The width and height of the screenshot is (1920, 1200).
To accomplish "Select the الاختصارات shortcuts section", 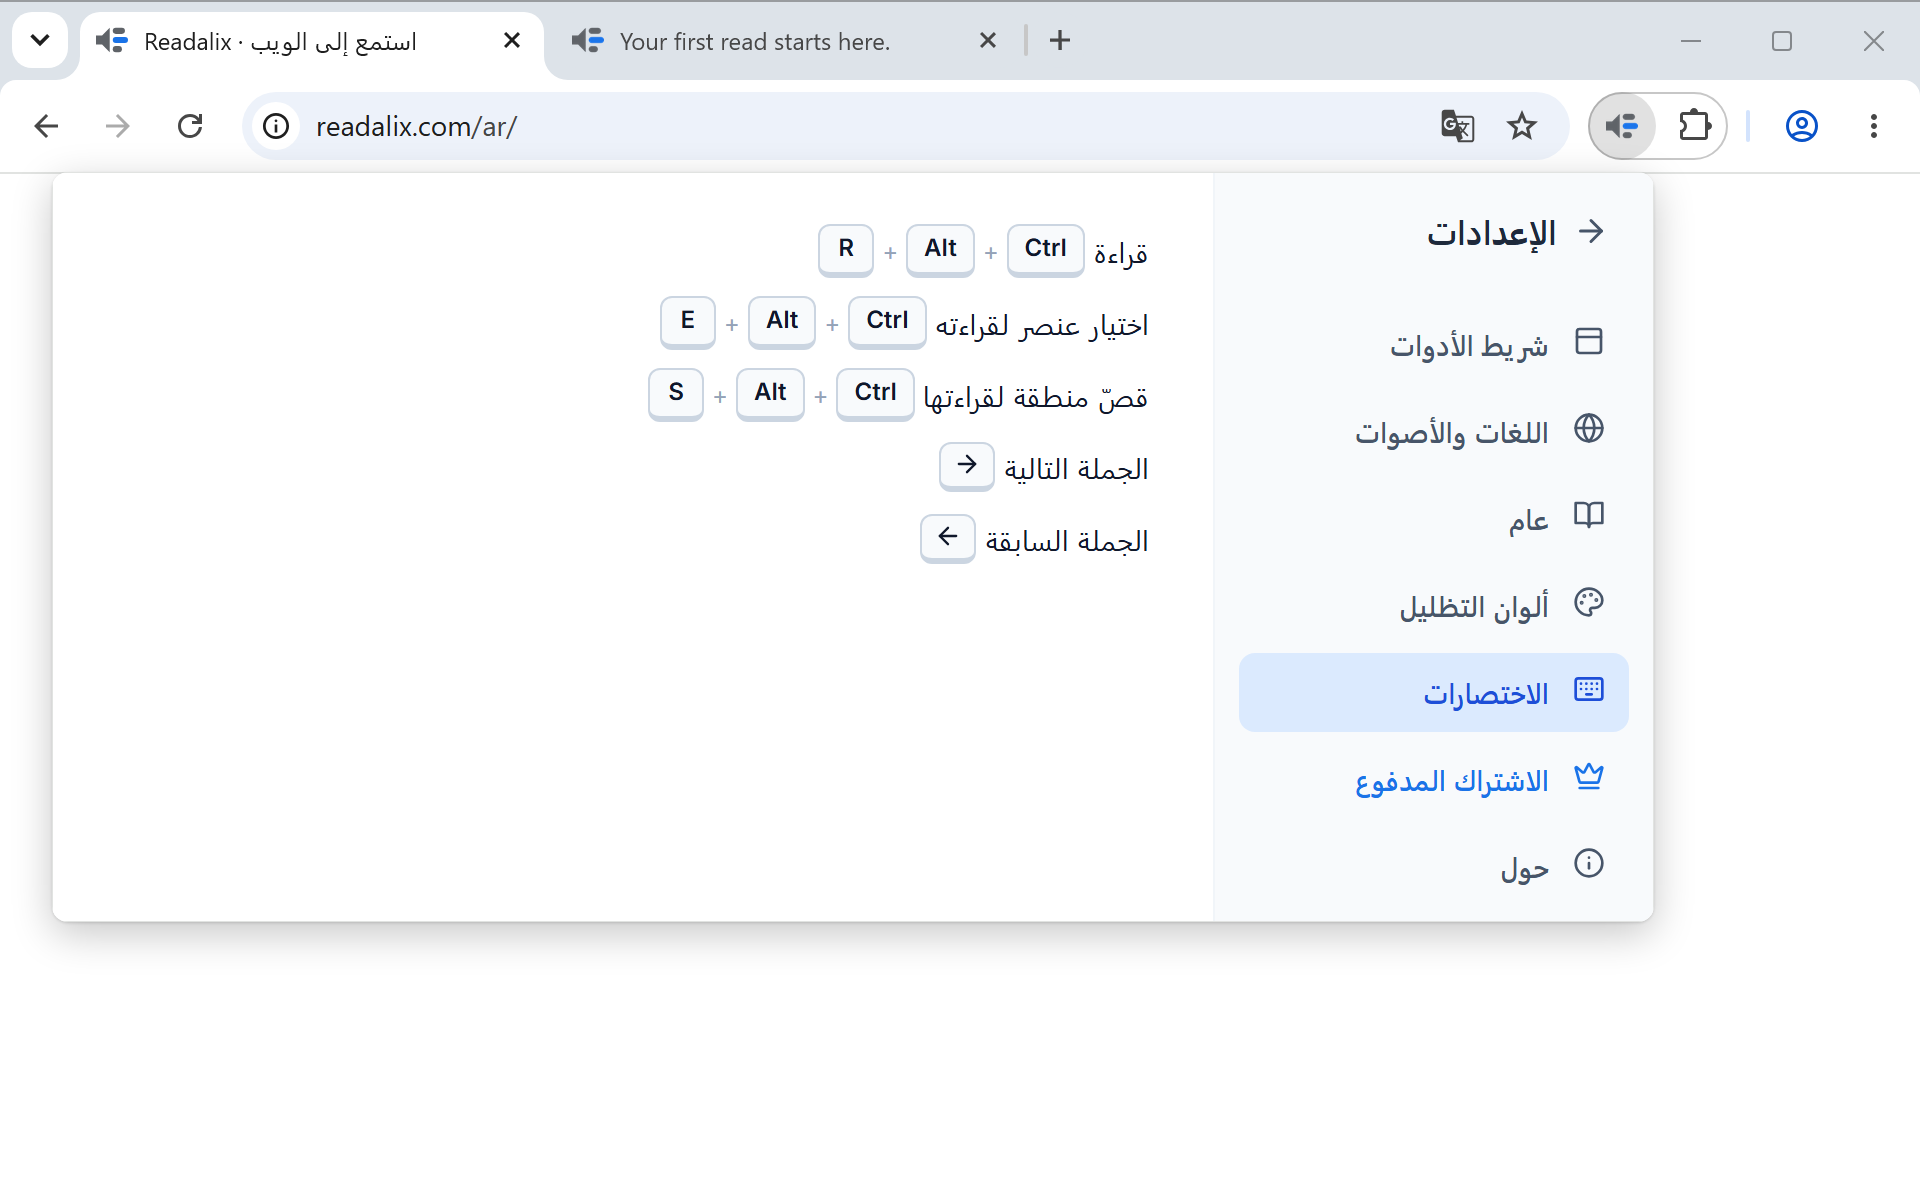I will point(1433,693).
